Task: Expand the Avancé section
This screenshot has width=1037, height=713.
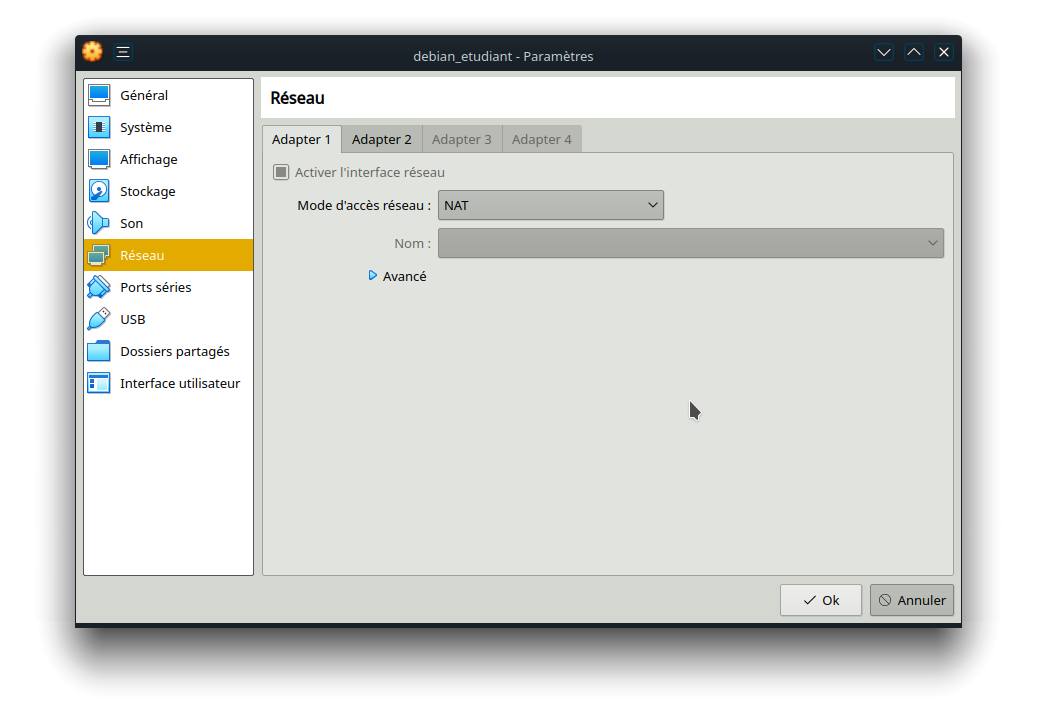Action: pos(373,276)
